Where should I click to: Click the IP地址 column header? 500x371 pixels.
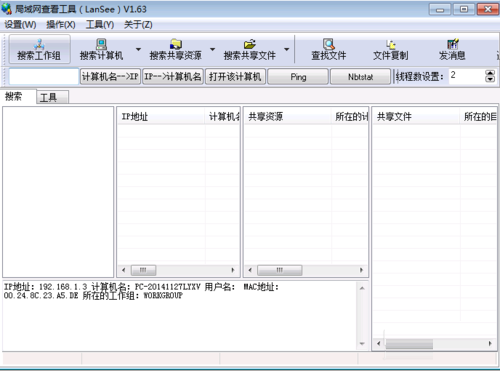pyautogui.click(x=161, y=116)
